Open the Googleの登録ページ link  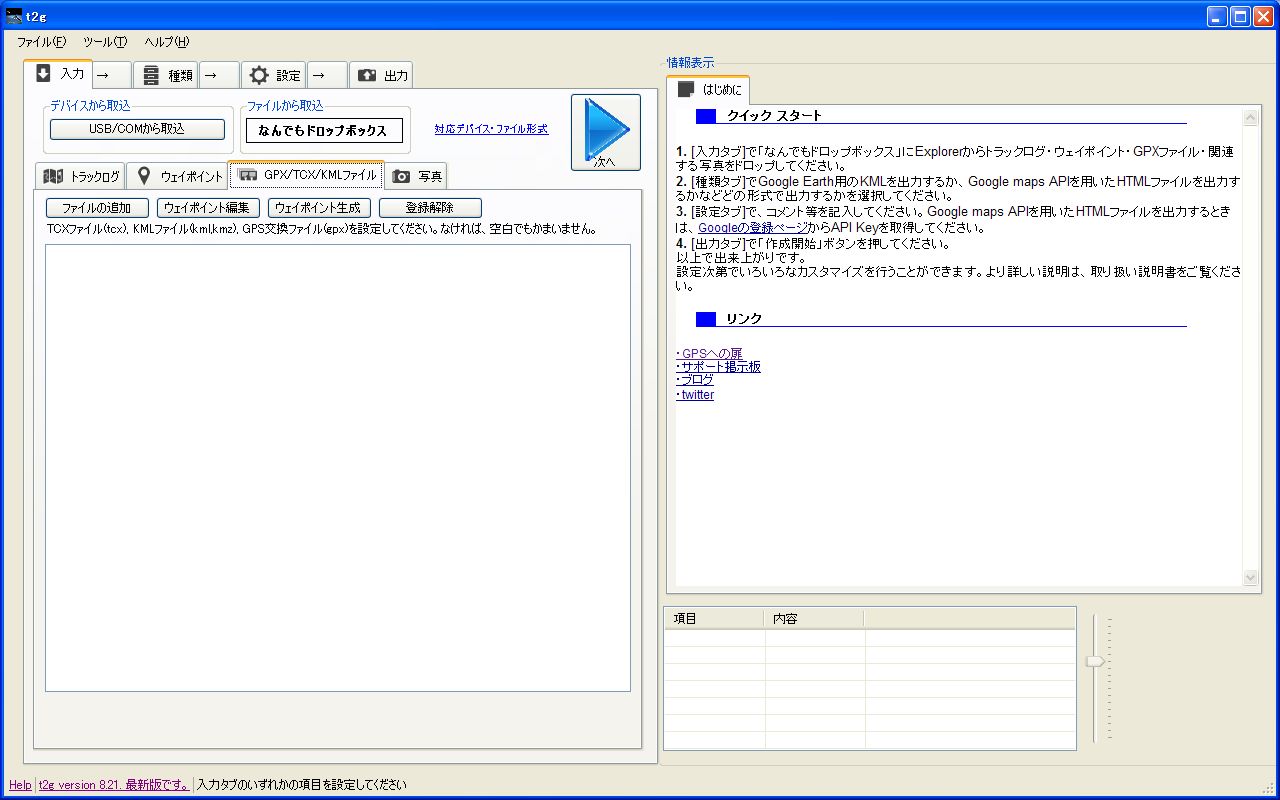pyautogui.click(x=753, y=228)
